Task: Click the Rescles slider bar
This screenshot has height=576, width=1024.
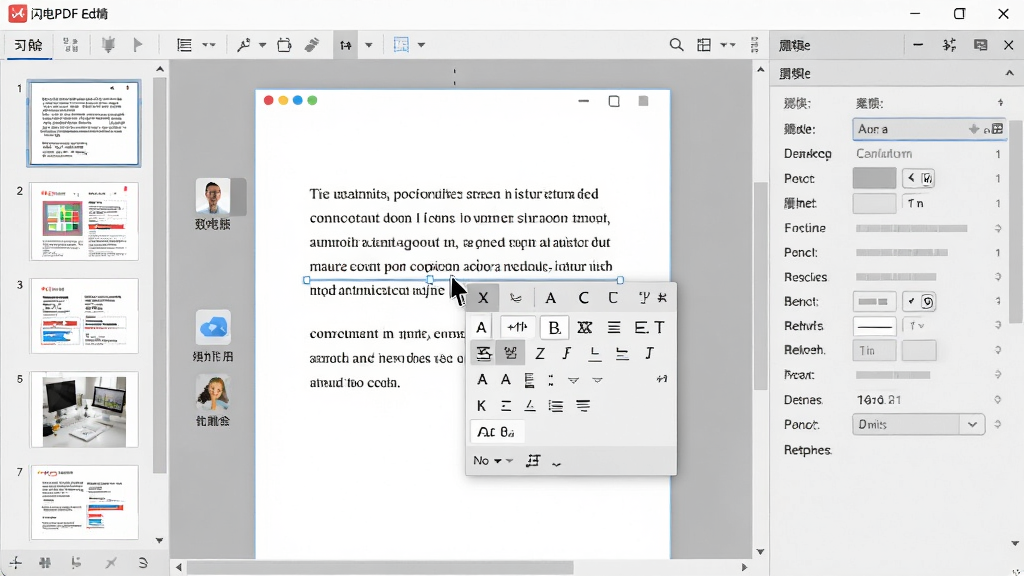Action: click(896, 277)
